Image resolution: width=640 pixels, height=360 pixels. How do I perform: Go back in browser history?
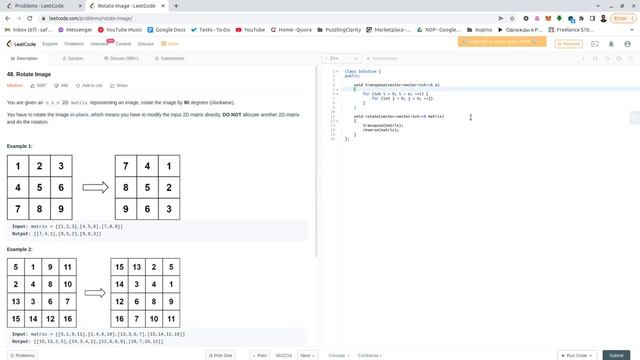tap(8, 18)
